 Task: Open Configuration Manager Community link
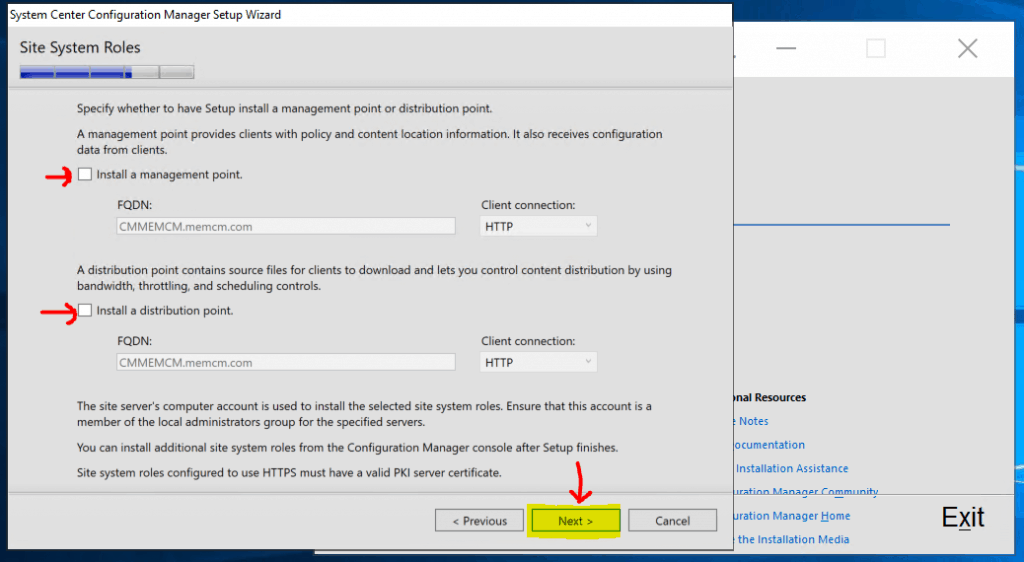click(806, 492)
